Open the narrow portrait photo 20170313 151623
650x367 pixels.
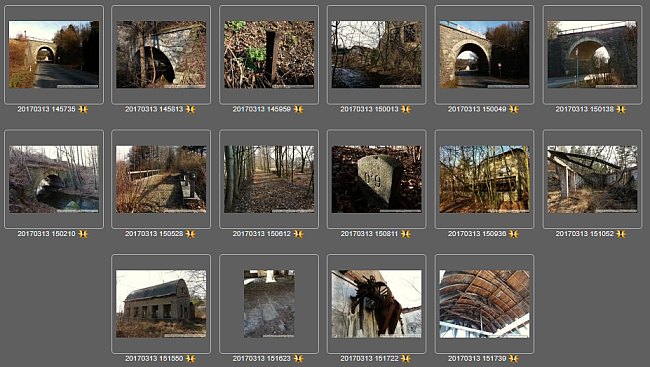pos(269,304)
